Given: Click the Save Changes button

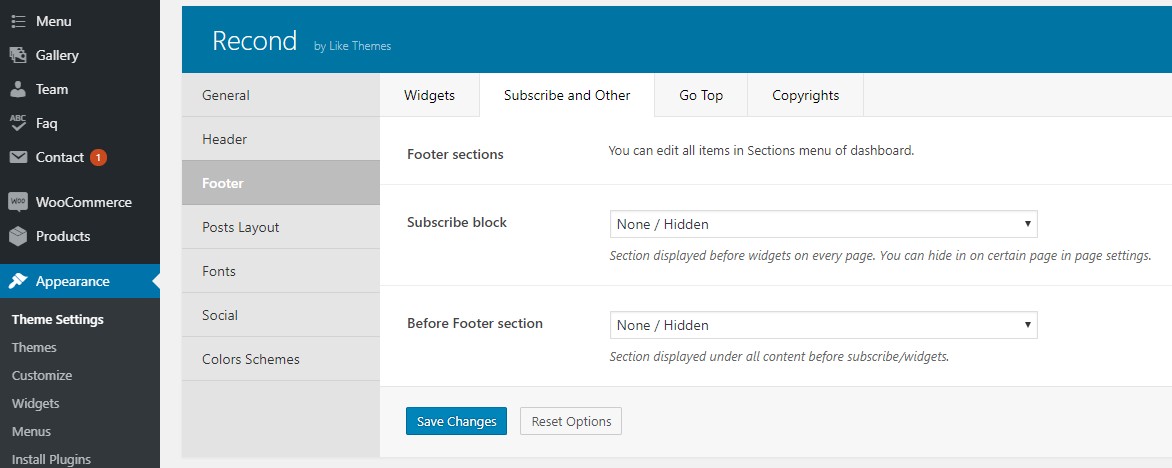Looking at the screenshot, I should click(456, 421).
